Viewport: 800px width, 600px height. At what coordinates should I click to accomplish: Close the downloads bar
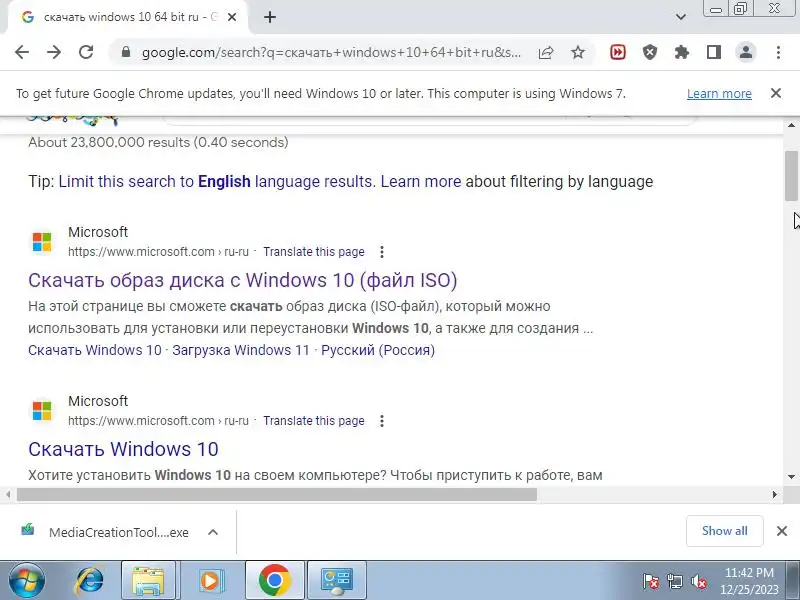point(782,531)
